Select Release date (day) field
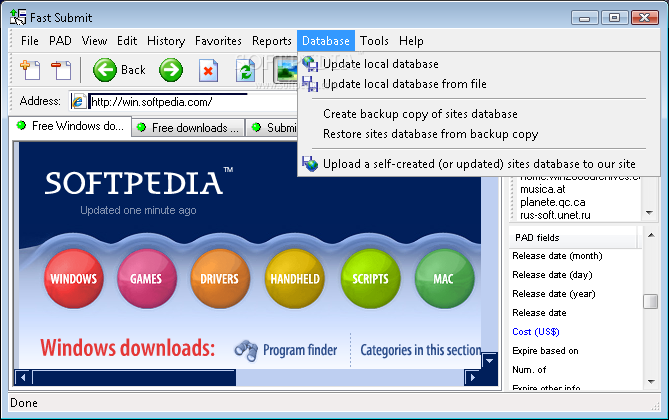 pos(552,275)
